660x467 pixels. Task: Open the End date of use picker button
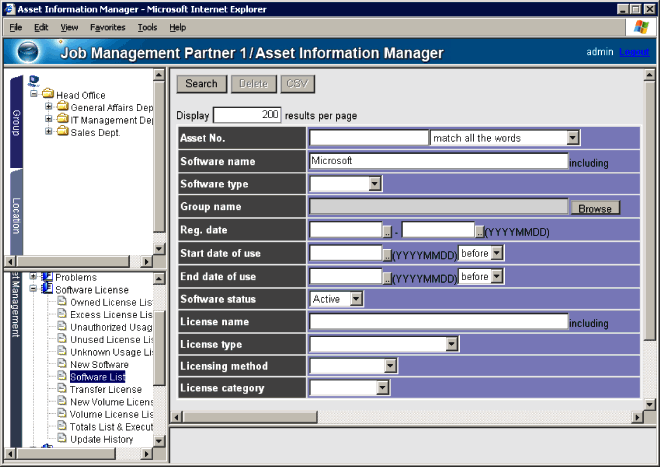(388, 276)
